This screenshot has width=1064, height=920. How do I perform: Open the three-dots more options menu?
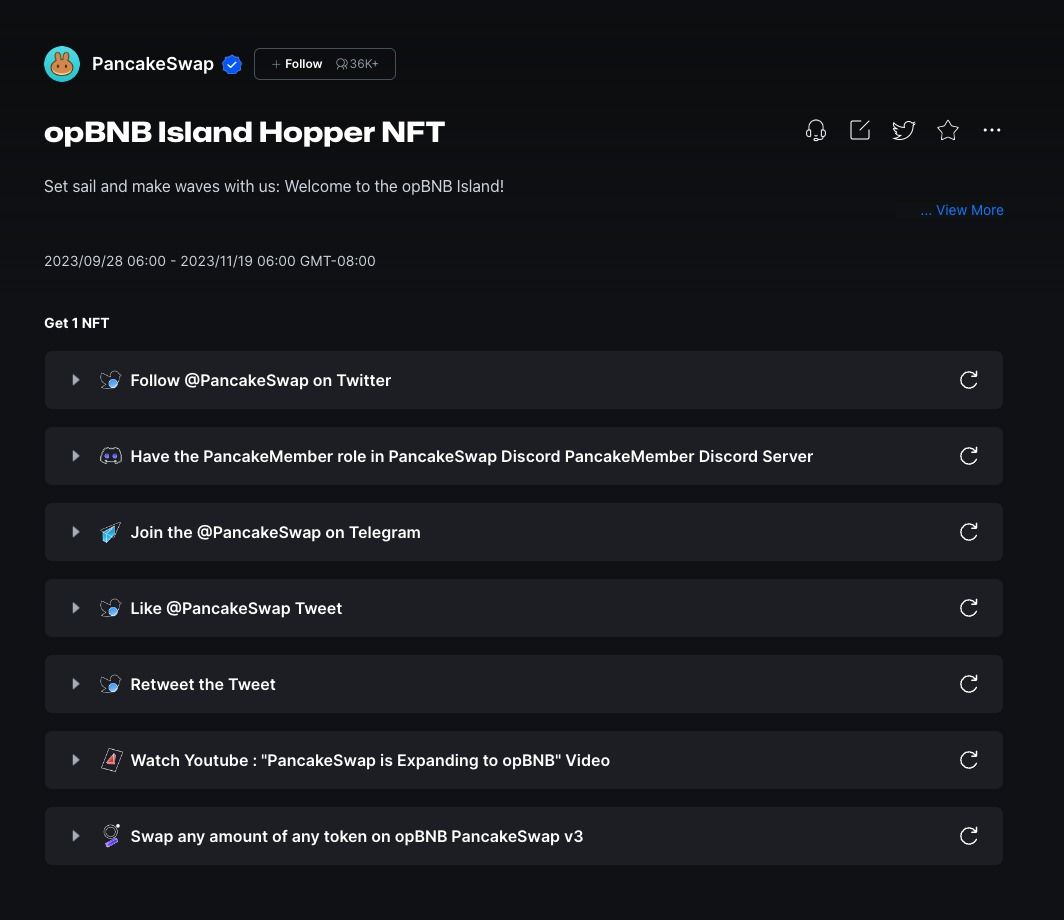click(x=991, y=130)
